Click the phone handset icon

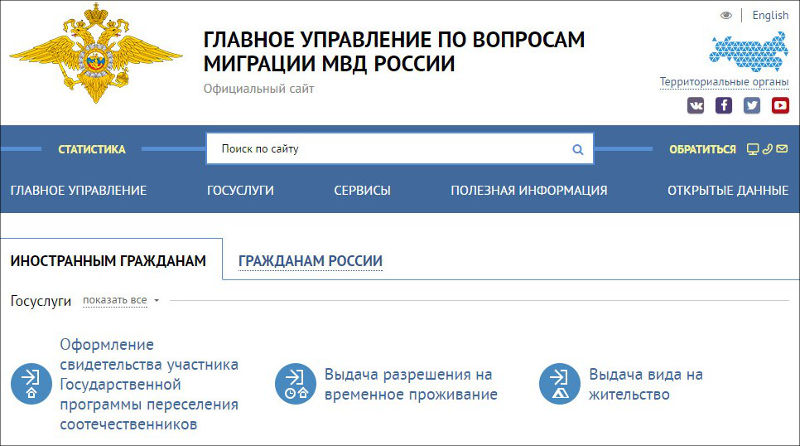[x=767, y=149]
